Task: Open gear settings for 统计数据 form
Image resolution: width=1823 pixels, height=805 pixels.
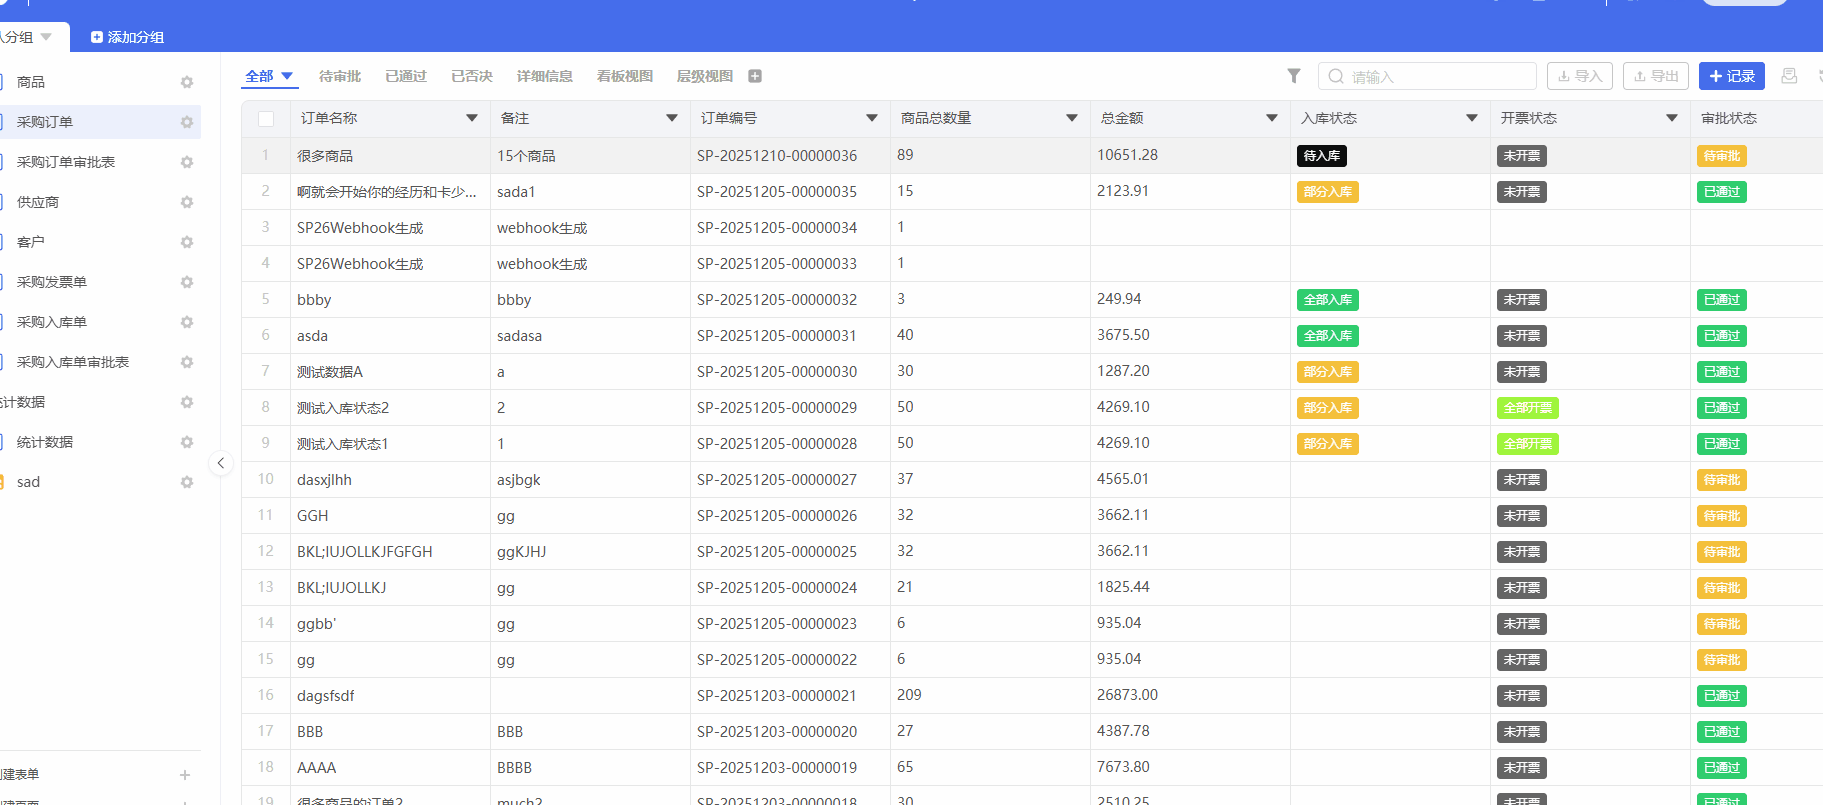Action: (x=186, y=442)
